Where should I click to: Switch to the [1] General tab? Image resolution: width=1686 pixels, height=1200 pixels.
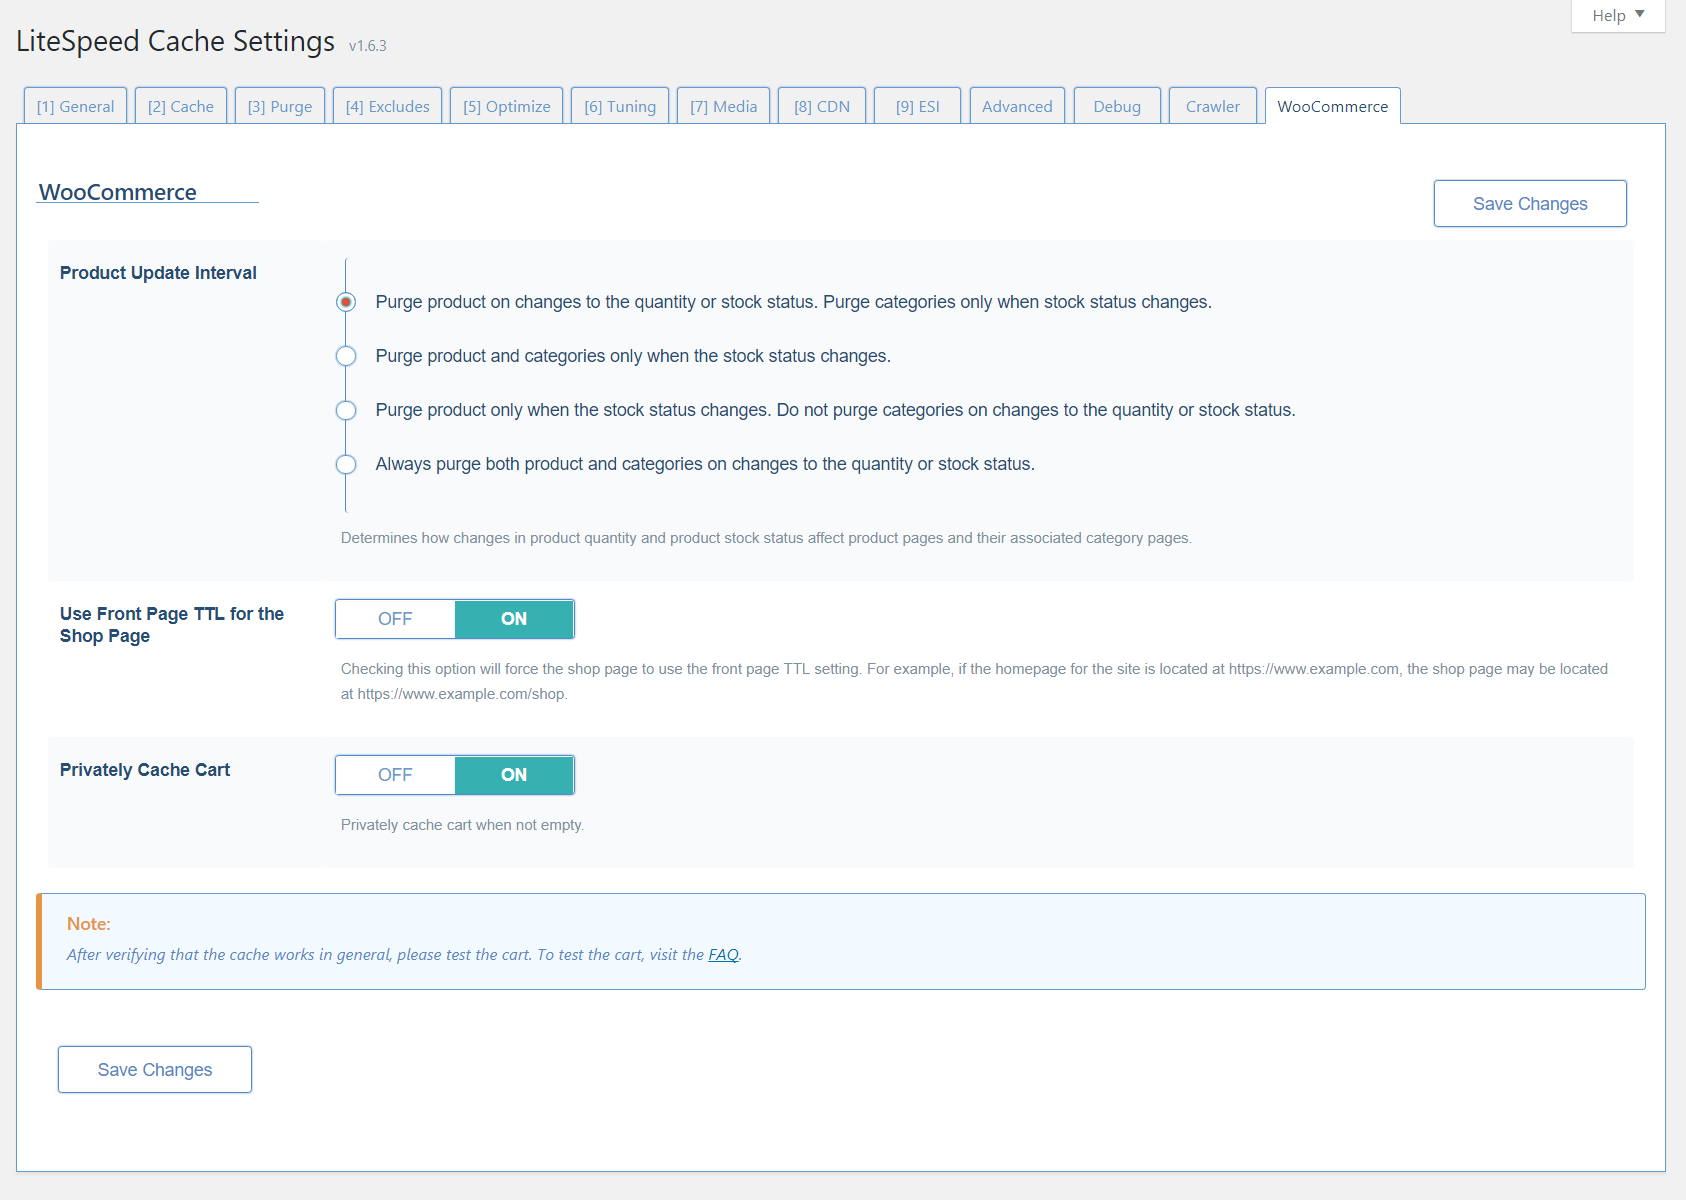(x=75, y=106)
